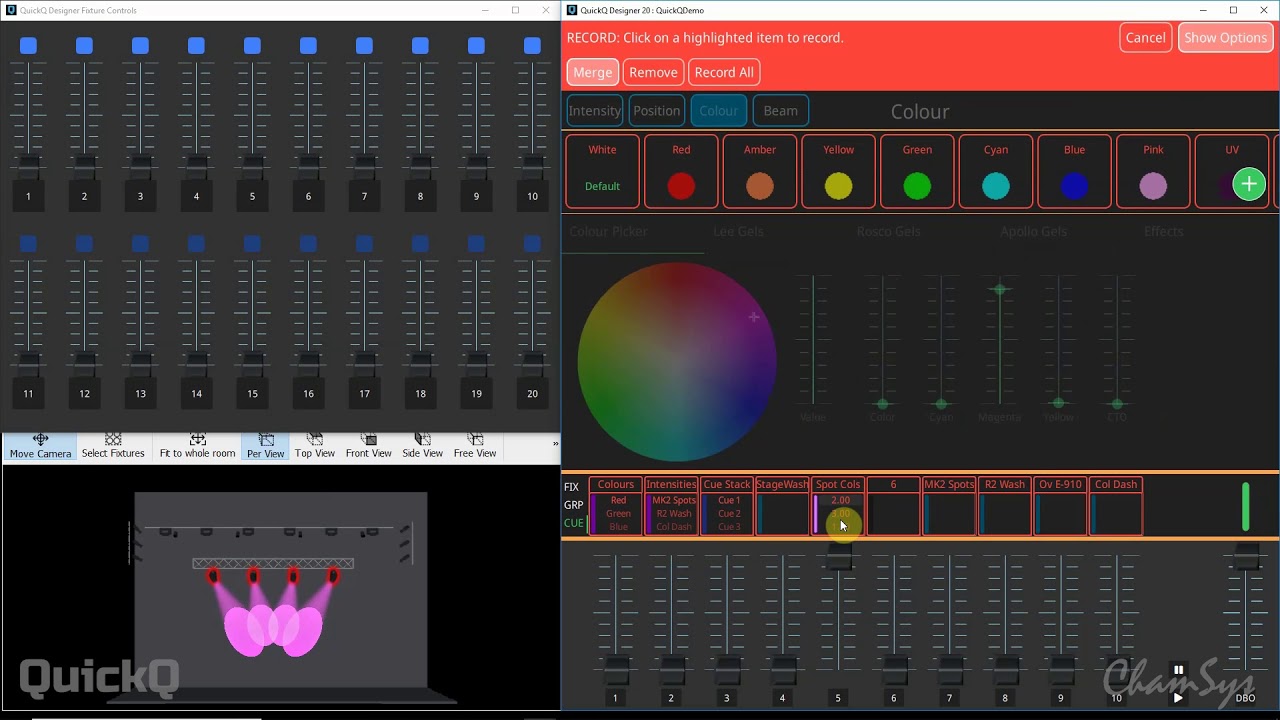
Task: Toggle blue select button above fixture fader 10
Action: (x=532, y=45)
